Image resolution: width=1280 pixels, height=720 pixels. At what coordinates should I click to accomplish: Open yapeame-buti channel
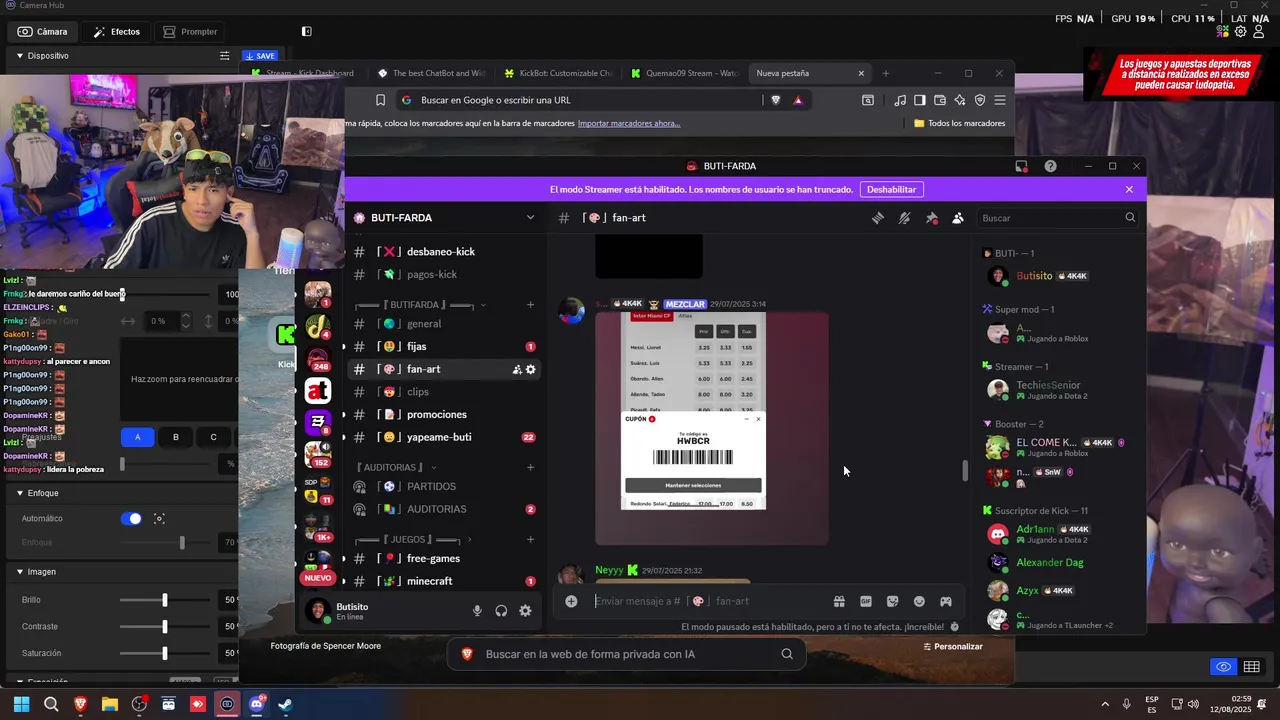pos(445,437)
